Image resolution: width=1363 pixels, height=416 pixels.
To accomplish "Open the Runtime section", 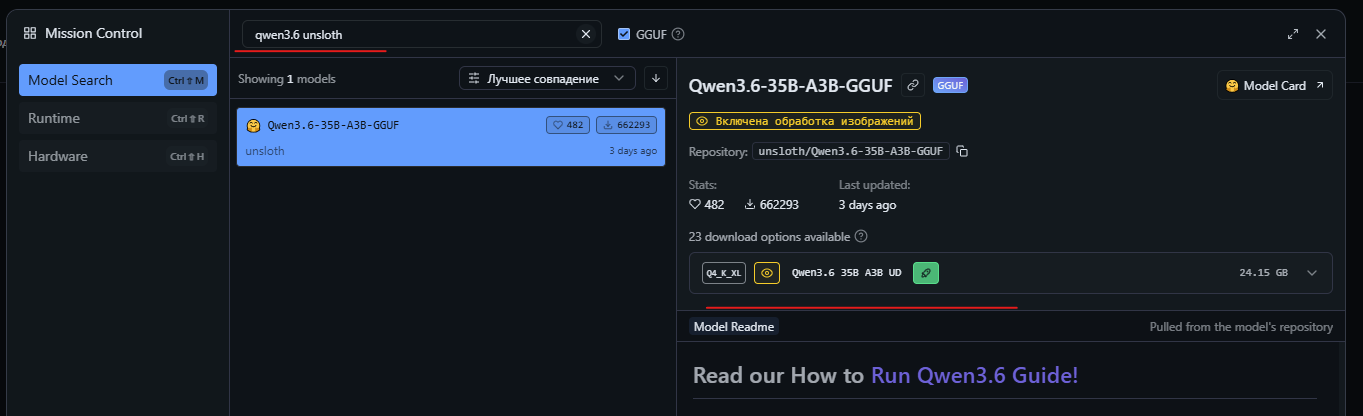I will [x=118, y=118].
